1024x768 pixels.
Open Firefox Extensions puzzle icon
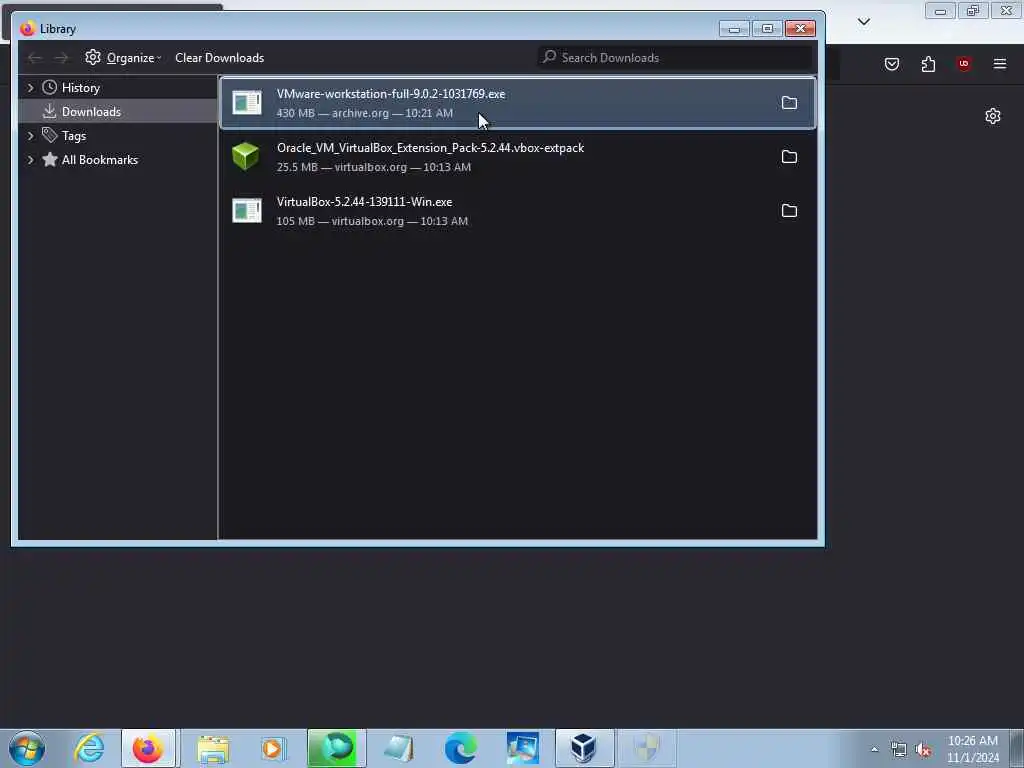(x=928, y=64)
